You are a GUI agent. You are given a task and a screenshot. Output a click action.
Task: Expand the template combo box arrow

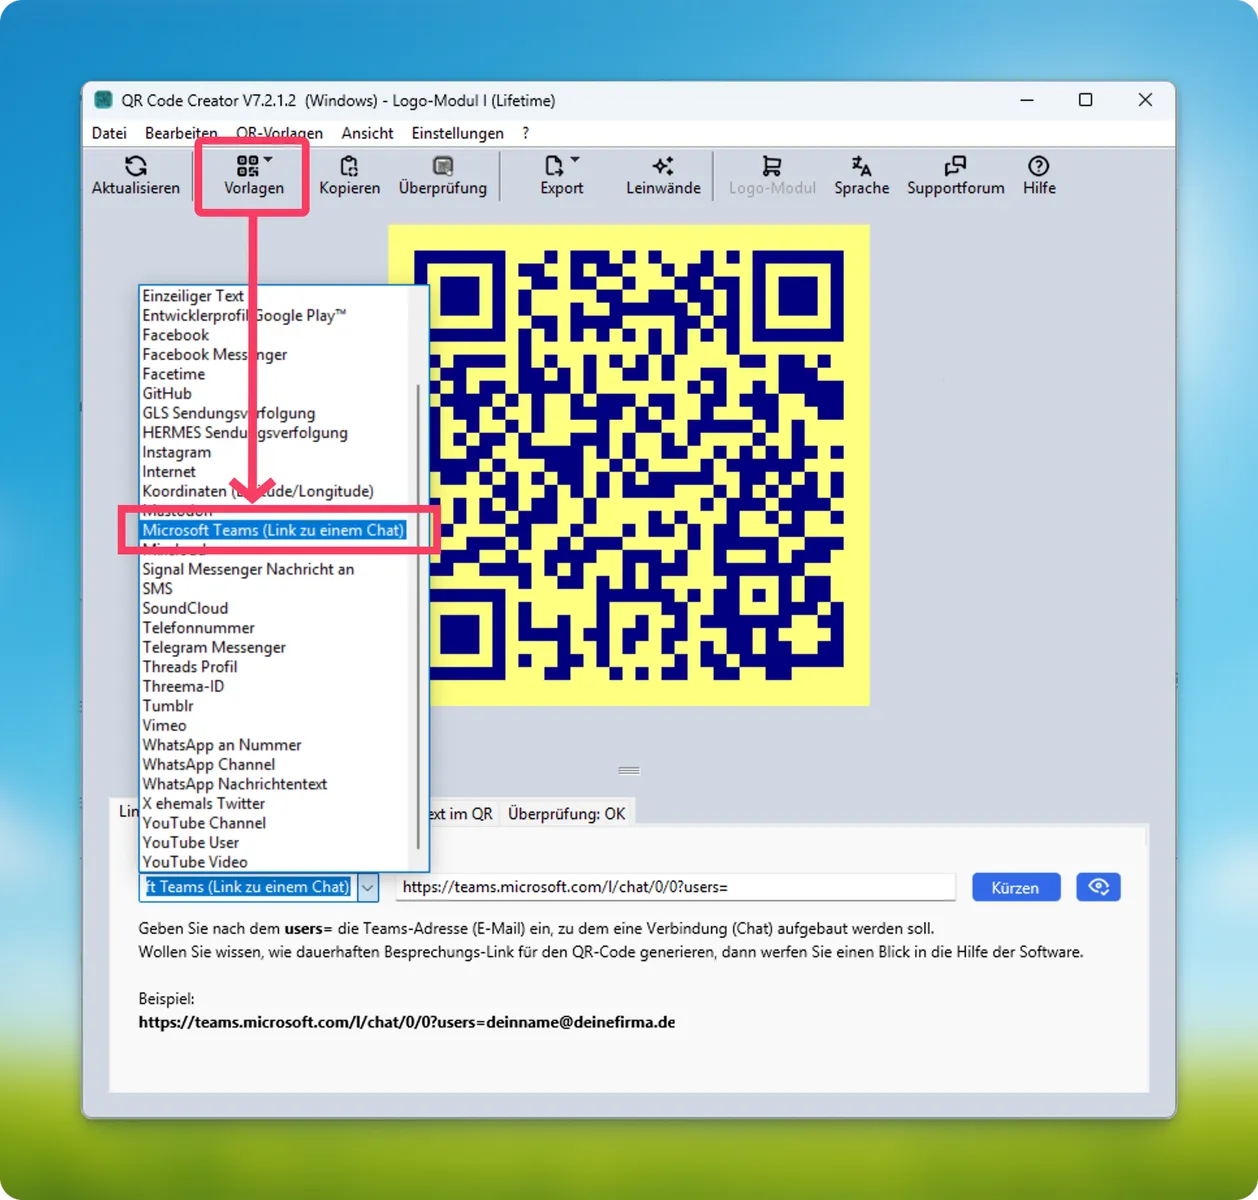[x=367, y=887]
